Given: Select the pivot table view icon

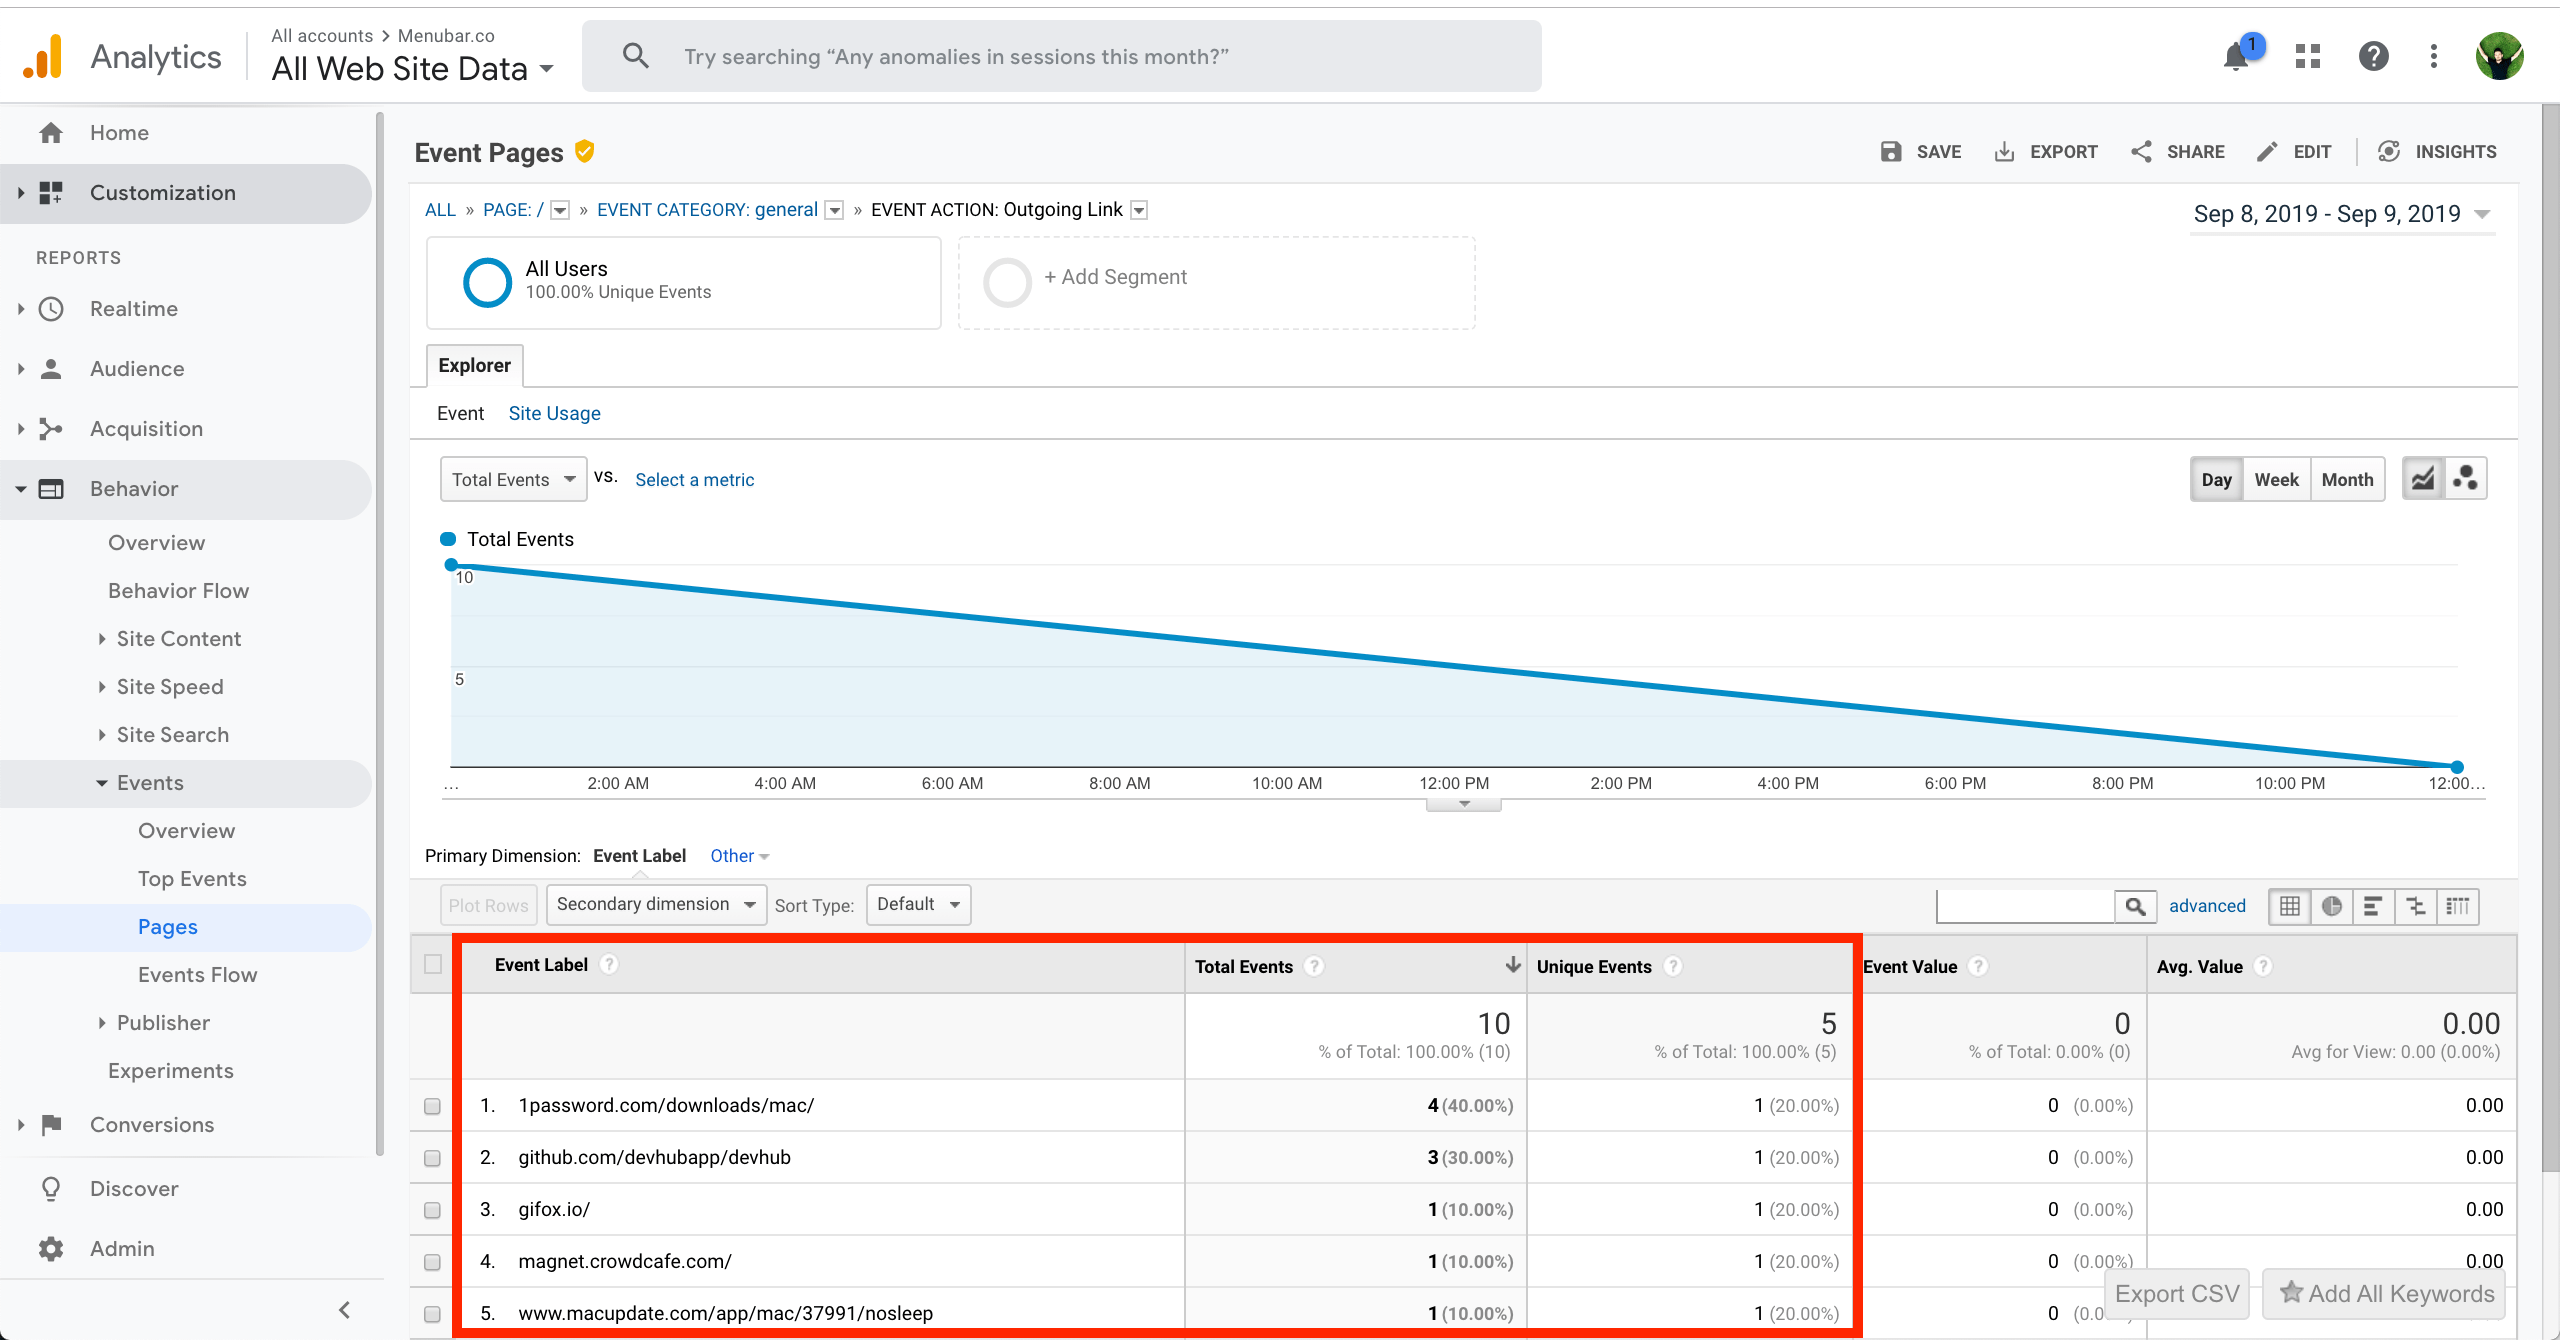Looking at the screenshot, I should [2458, 906].
